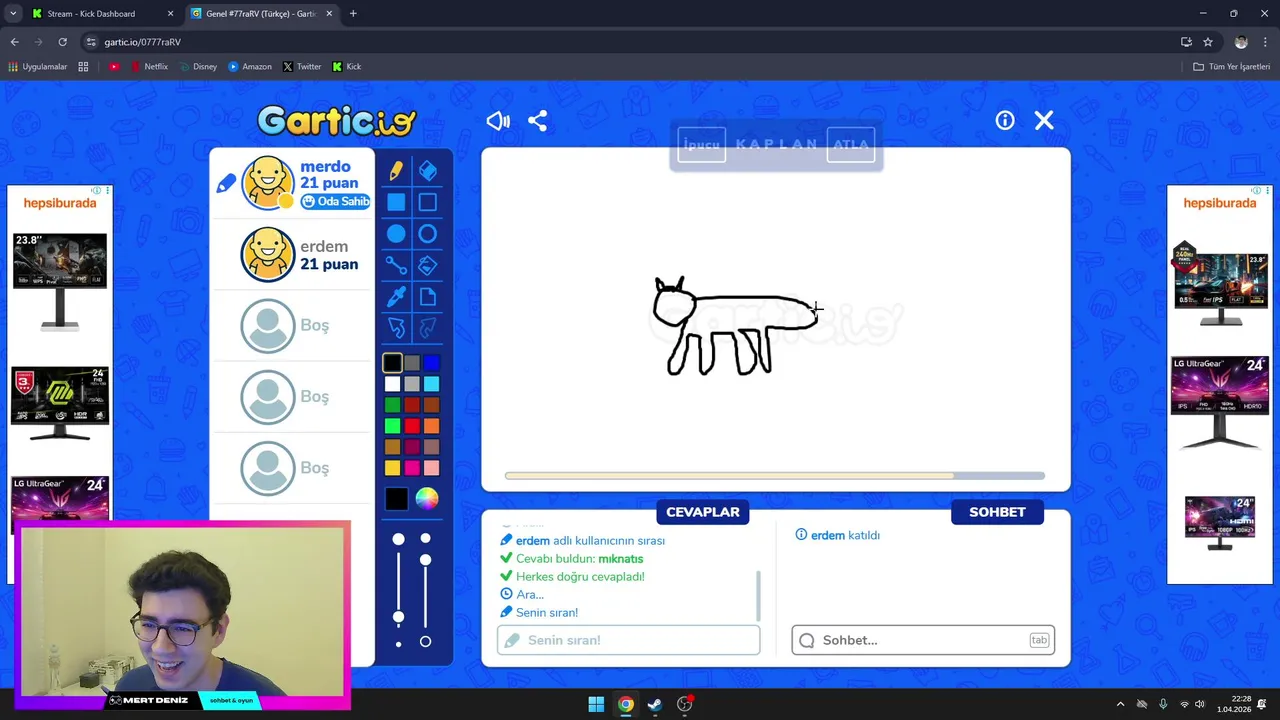The height and width of the screenshot is (720, 1280).
Task: Open a new browser tab
Action: coord(353,14)
